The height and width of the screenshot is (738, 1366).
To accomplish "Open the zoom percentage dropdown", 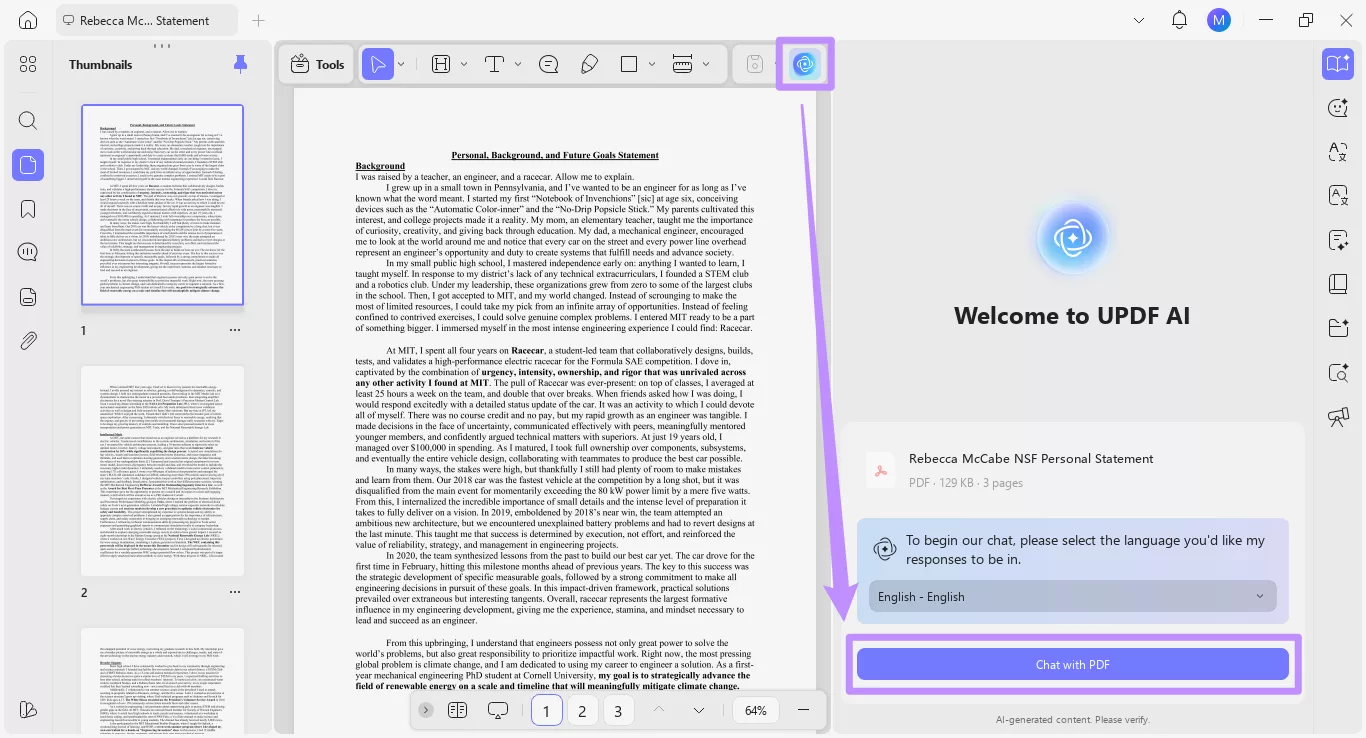I will 755,710.
